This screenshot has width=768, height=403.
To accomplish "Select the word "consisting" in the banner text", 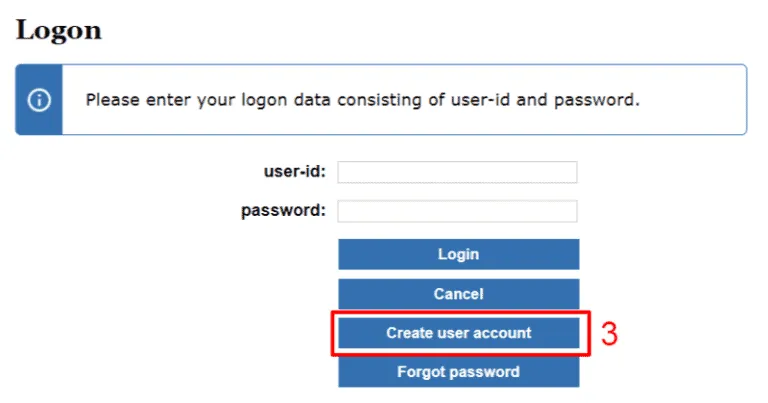I will [379, 100].
